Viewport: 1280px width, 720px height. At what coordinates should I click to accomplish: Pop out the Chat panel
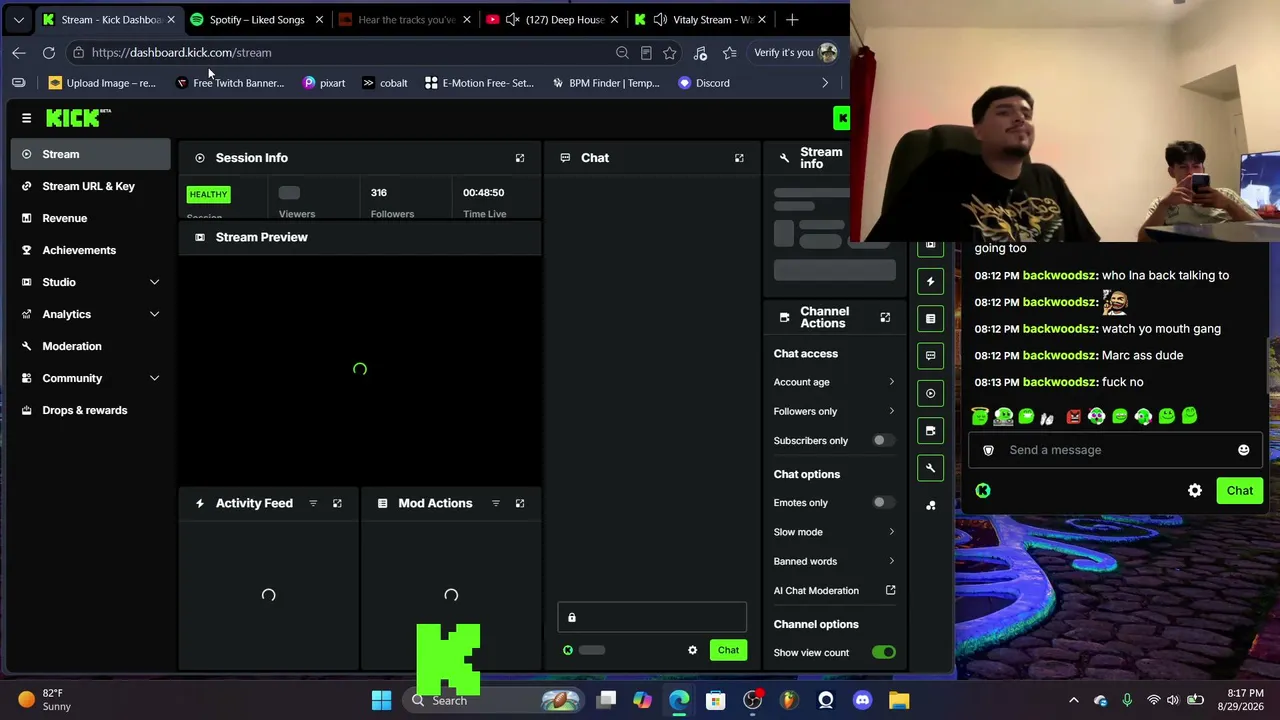tap(739, 158)
